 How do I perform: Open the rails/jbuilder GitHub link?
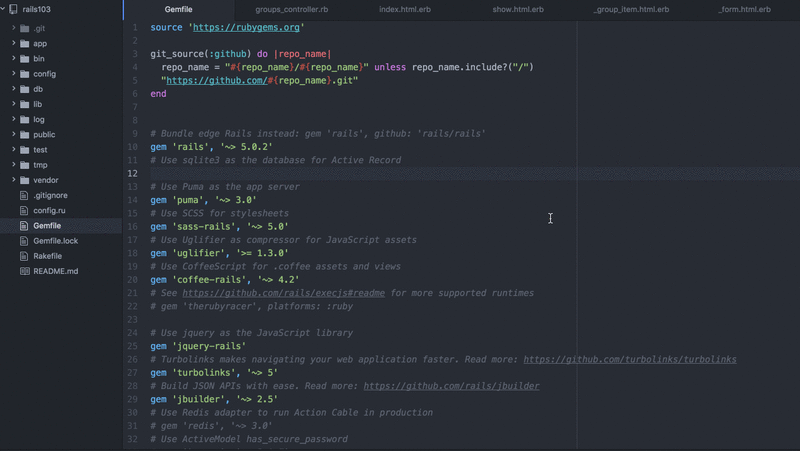pos(451,386)
